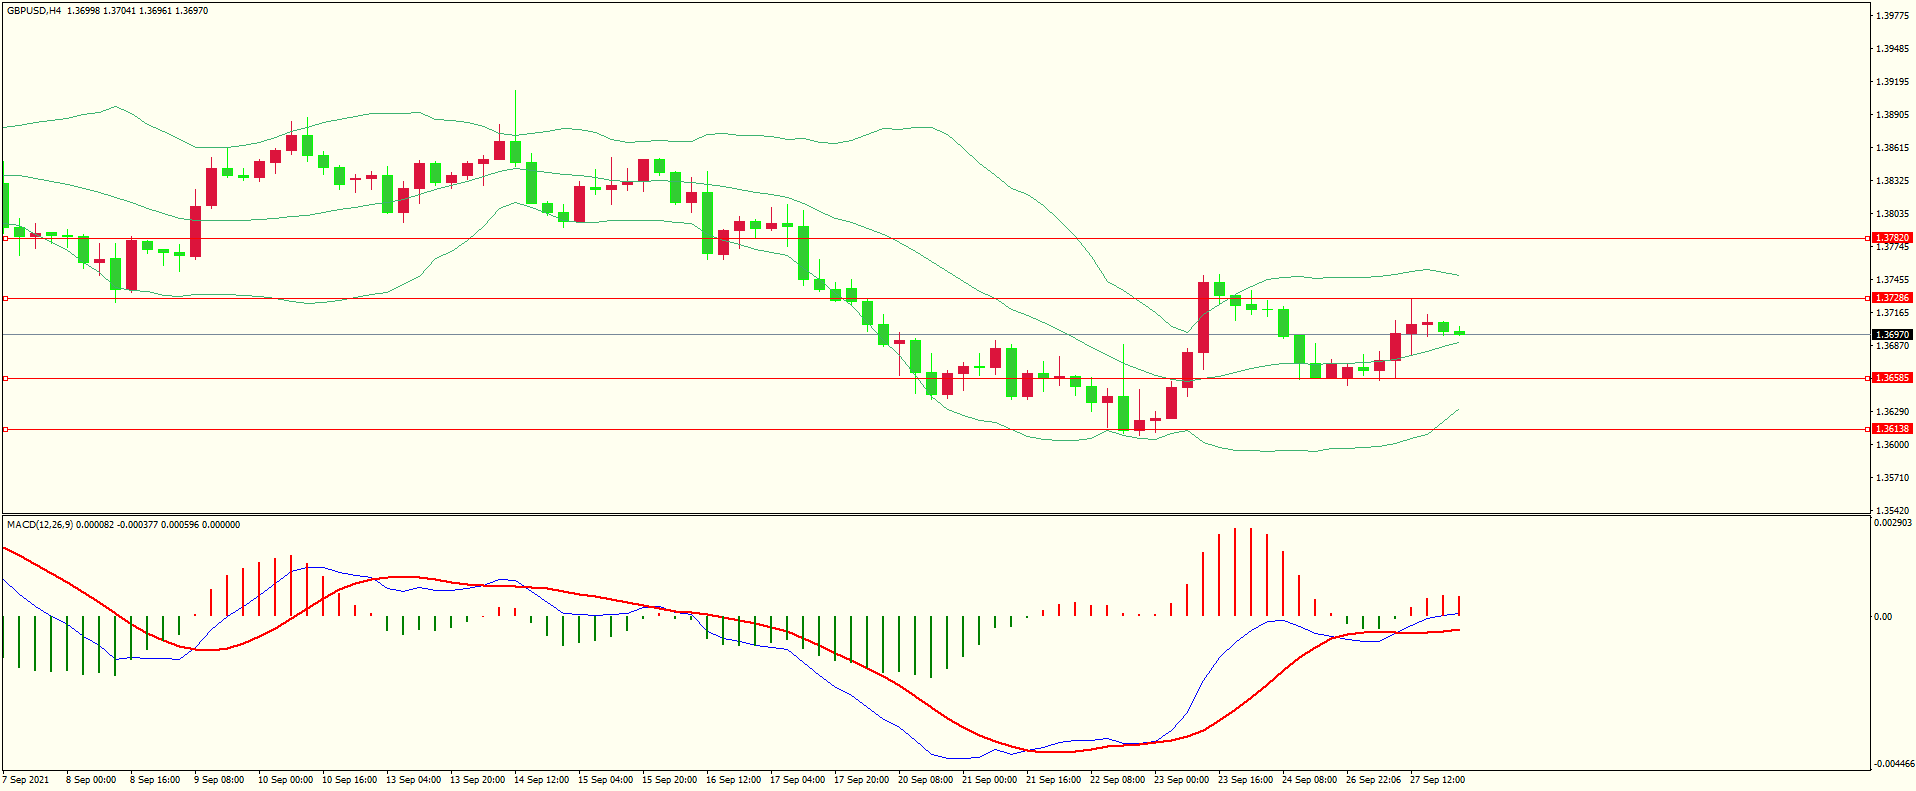Image resolution: width=1916 pixels, height=791 pixels.
Task: Select the 1.37820 red price level tag
Action: [1892, 238]
